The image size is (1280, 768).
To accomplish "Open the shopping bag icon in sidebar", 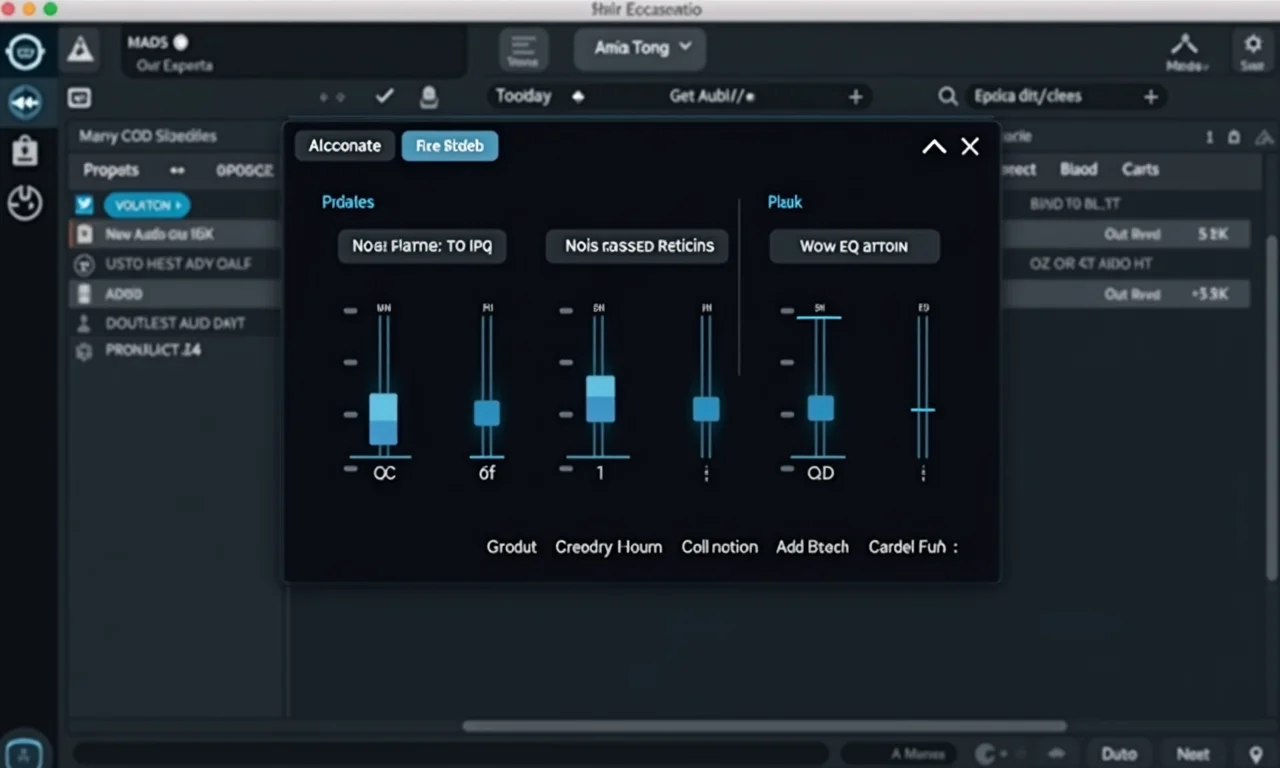I will coord(27,152).
